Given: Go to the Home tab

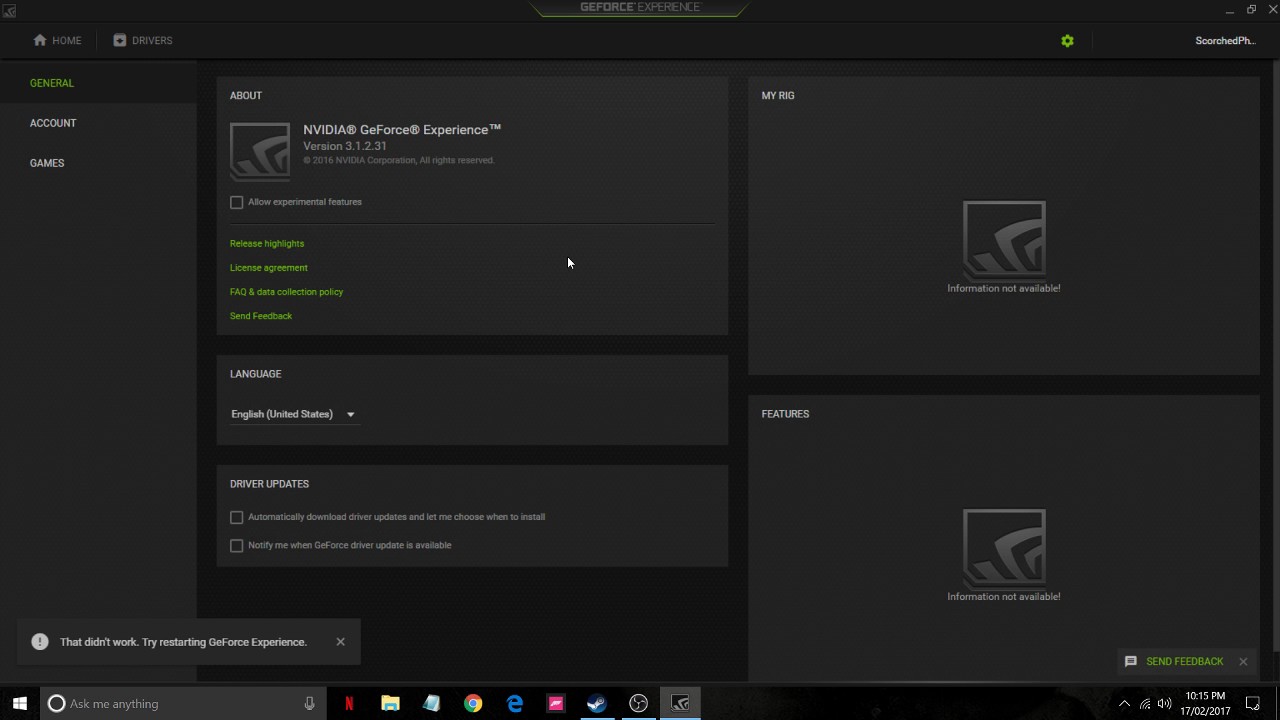Looking at the screenshot, I should (x=57, y=40).
